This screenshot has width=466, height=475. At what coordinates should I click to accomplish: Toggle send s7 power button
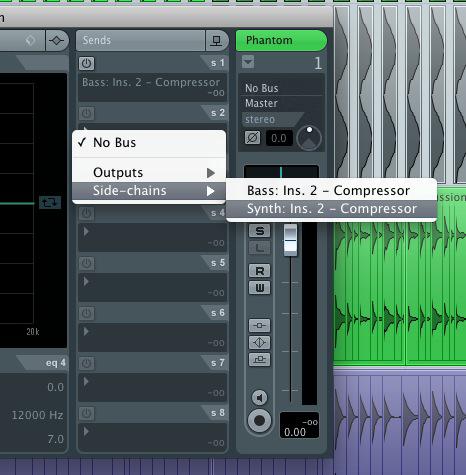point(86,363)
